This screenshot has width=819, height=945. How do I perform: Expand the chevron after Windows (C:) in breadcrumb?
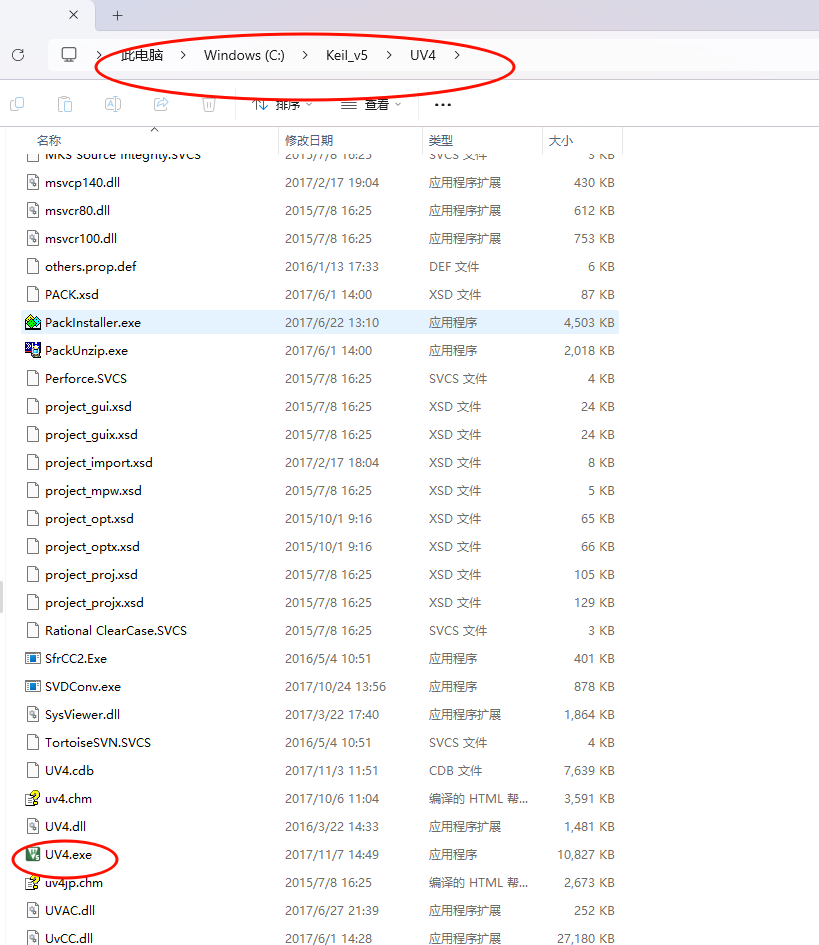(305, 55)
